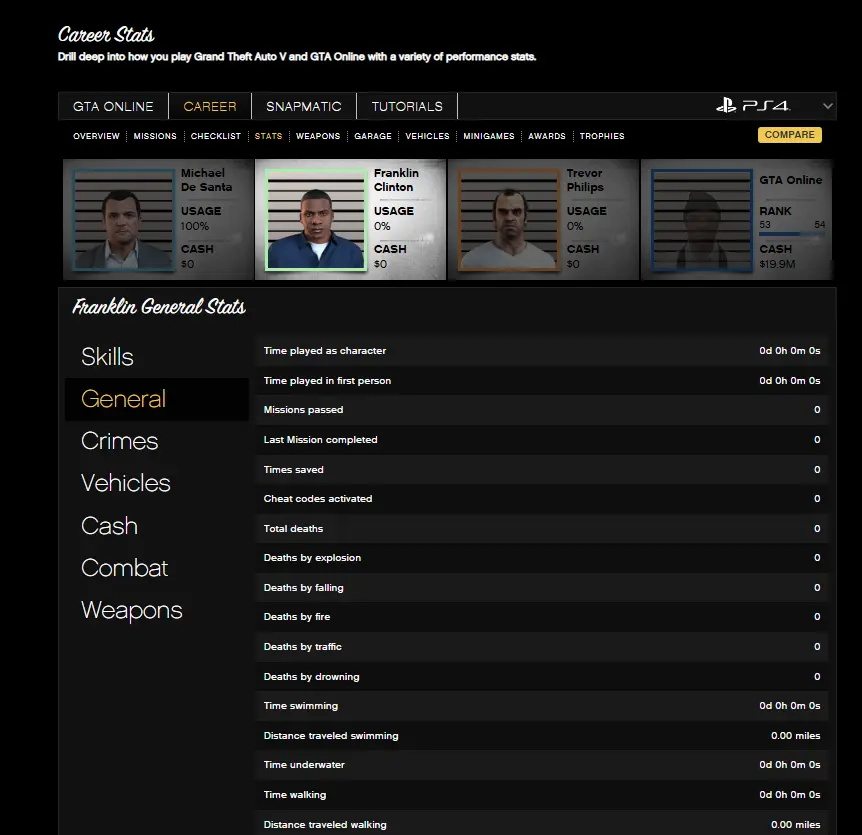Select Franklin Clinton's mugshot portrait
Screen dimensions: 862x835
click(x=316, y=220)
